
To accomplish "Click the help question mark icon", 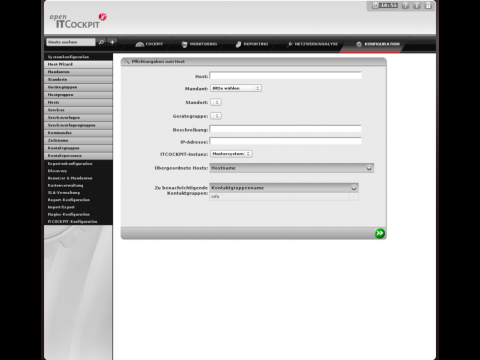I will pos(405,5).
